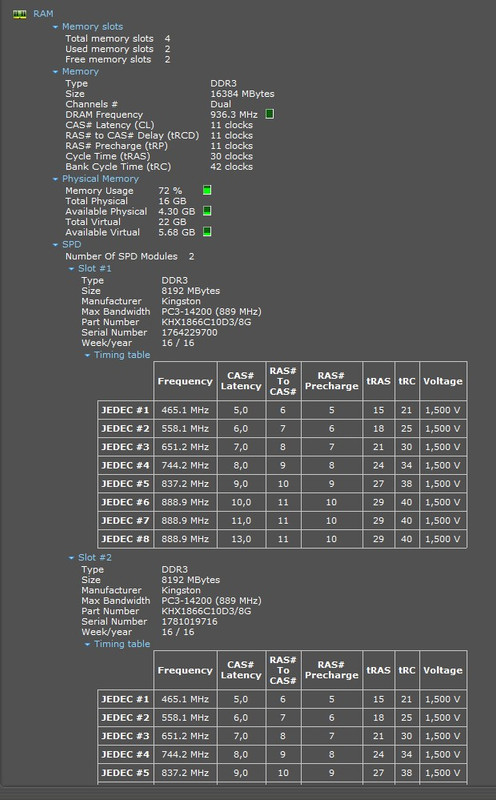Click the Cycle Time (tRAS) label
This screenshot has width=496, height=800.
tap(108, 156)
